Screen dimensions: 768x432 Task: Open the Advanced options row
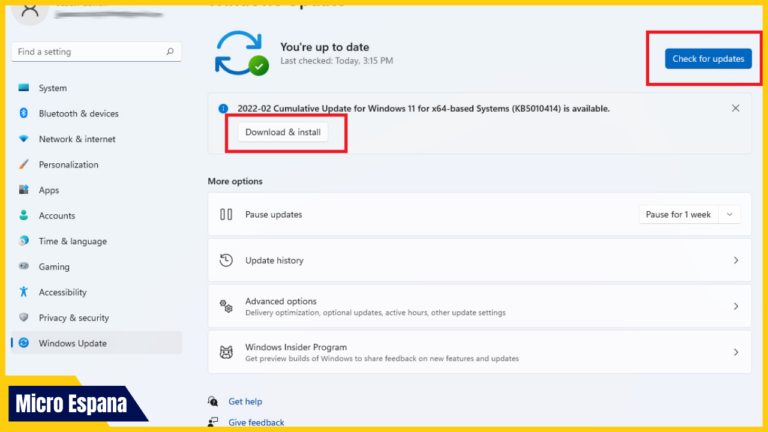point(480,306)
